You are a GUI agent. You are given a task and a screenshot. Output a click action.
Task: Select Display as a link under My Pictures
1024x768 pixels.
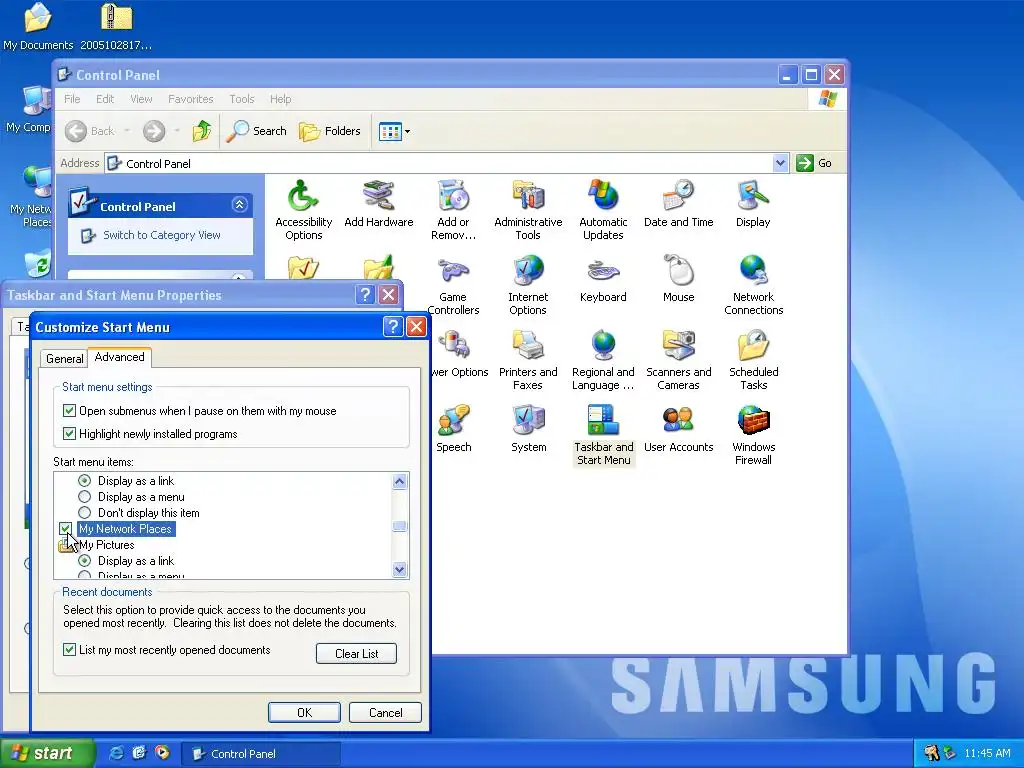pyautogui.click(x=84, y=561)
